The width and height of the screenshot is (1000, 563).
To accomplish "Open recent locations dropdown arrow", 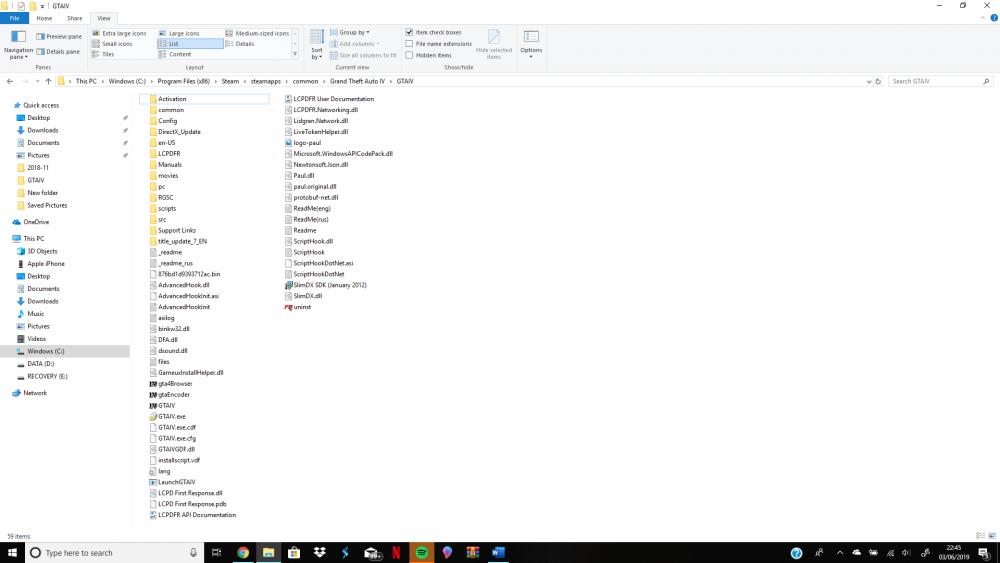I will (x=38, y=82).
